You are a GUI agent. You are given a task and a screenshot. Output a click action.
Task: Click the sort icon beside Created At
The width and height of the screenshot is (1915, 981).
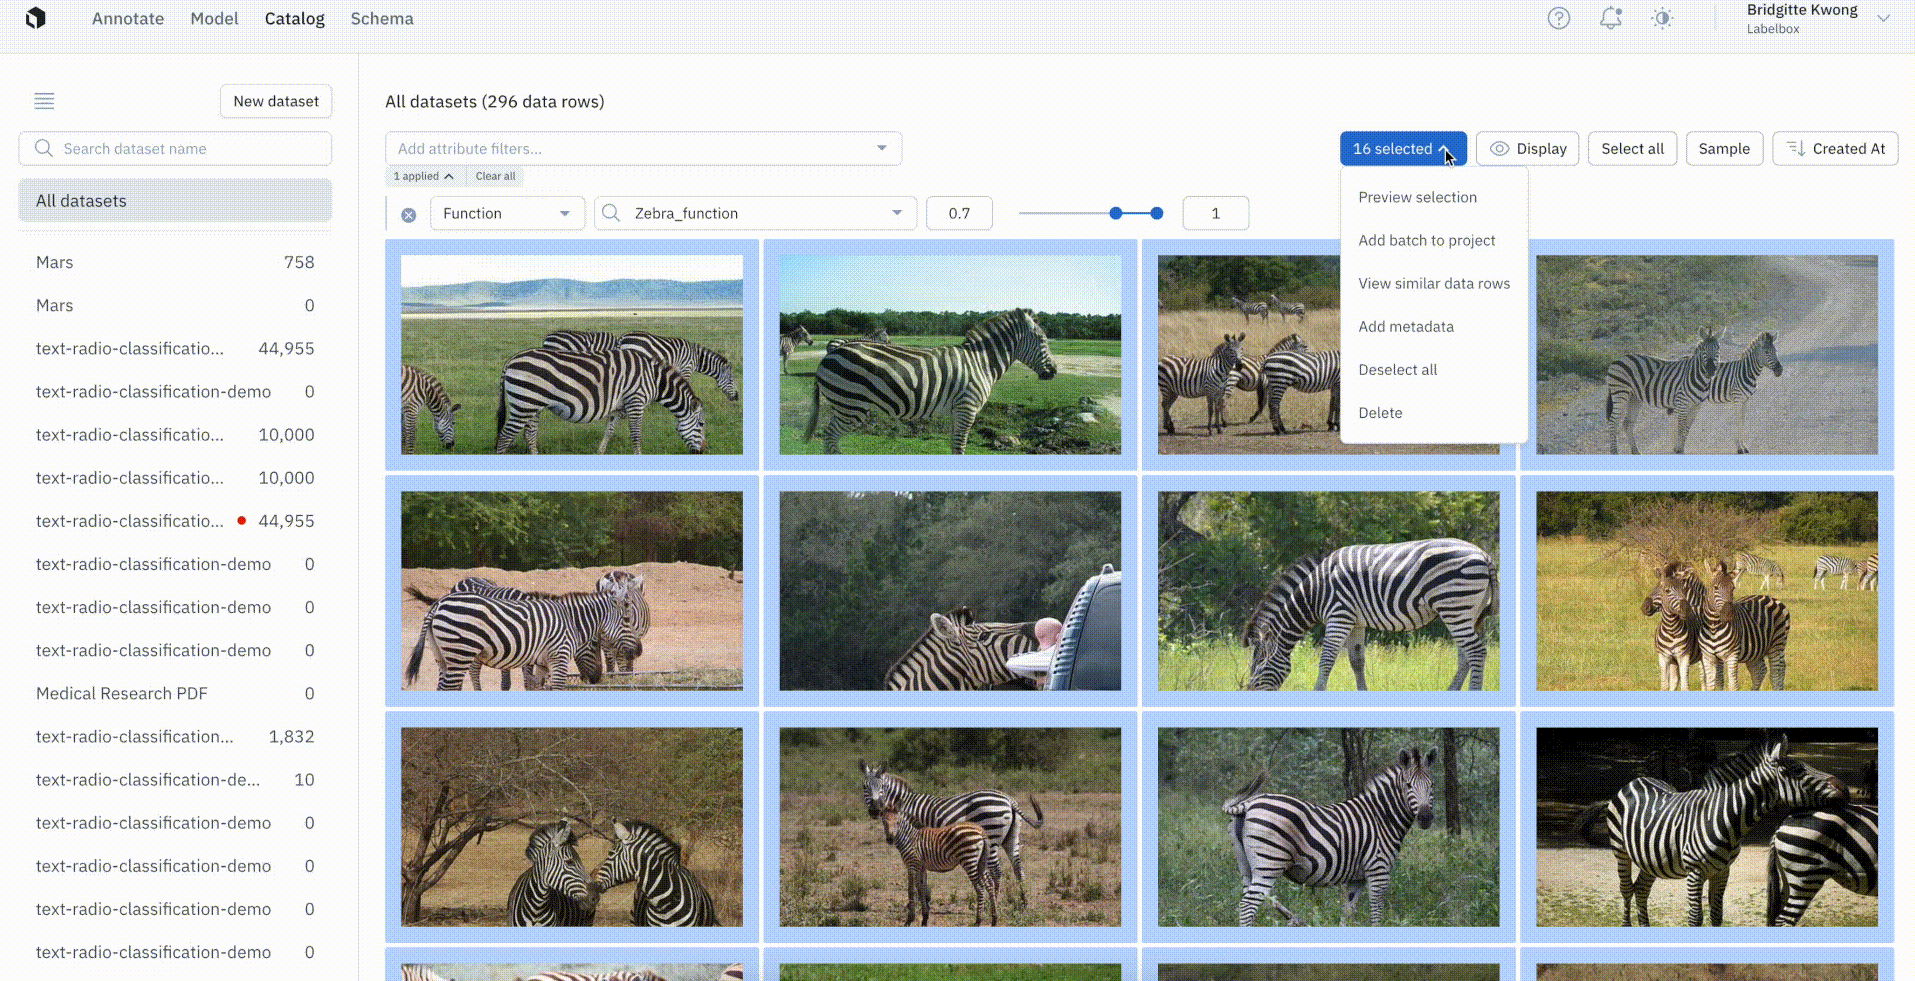(x=1796, y=149)
